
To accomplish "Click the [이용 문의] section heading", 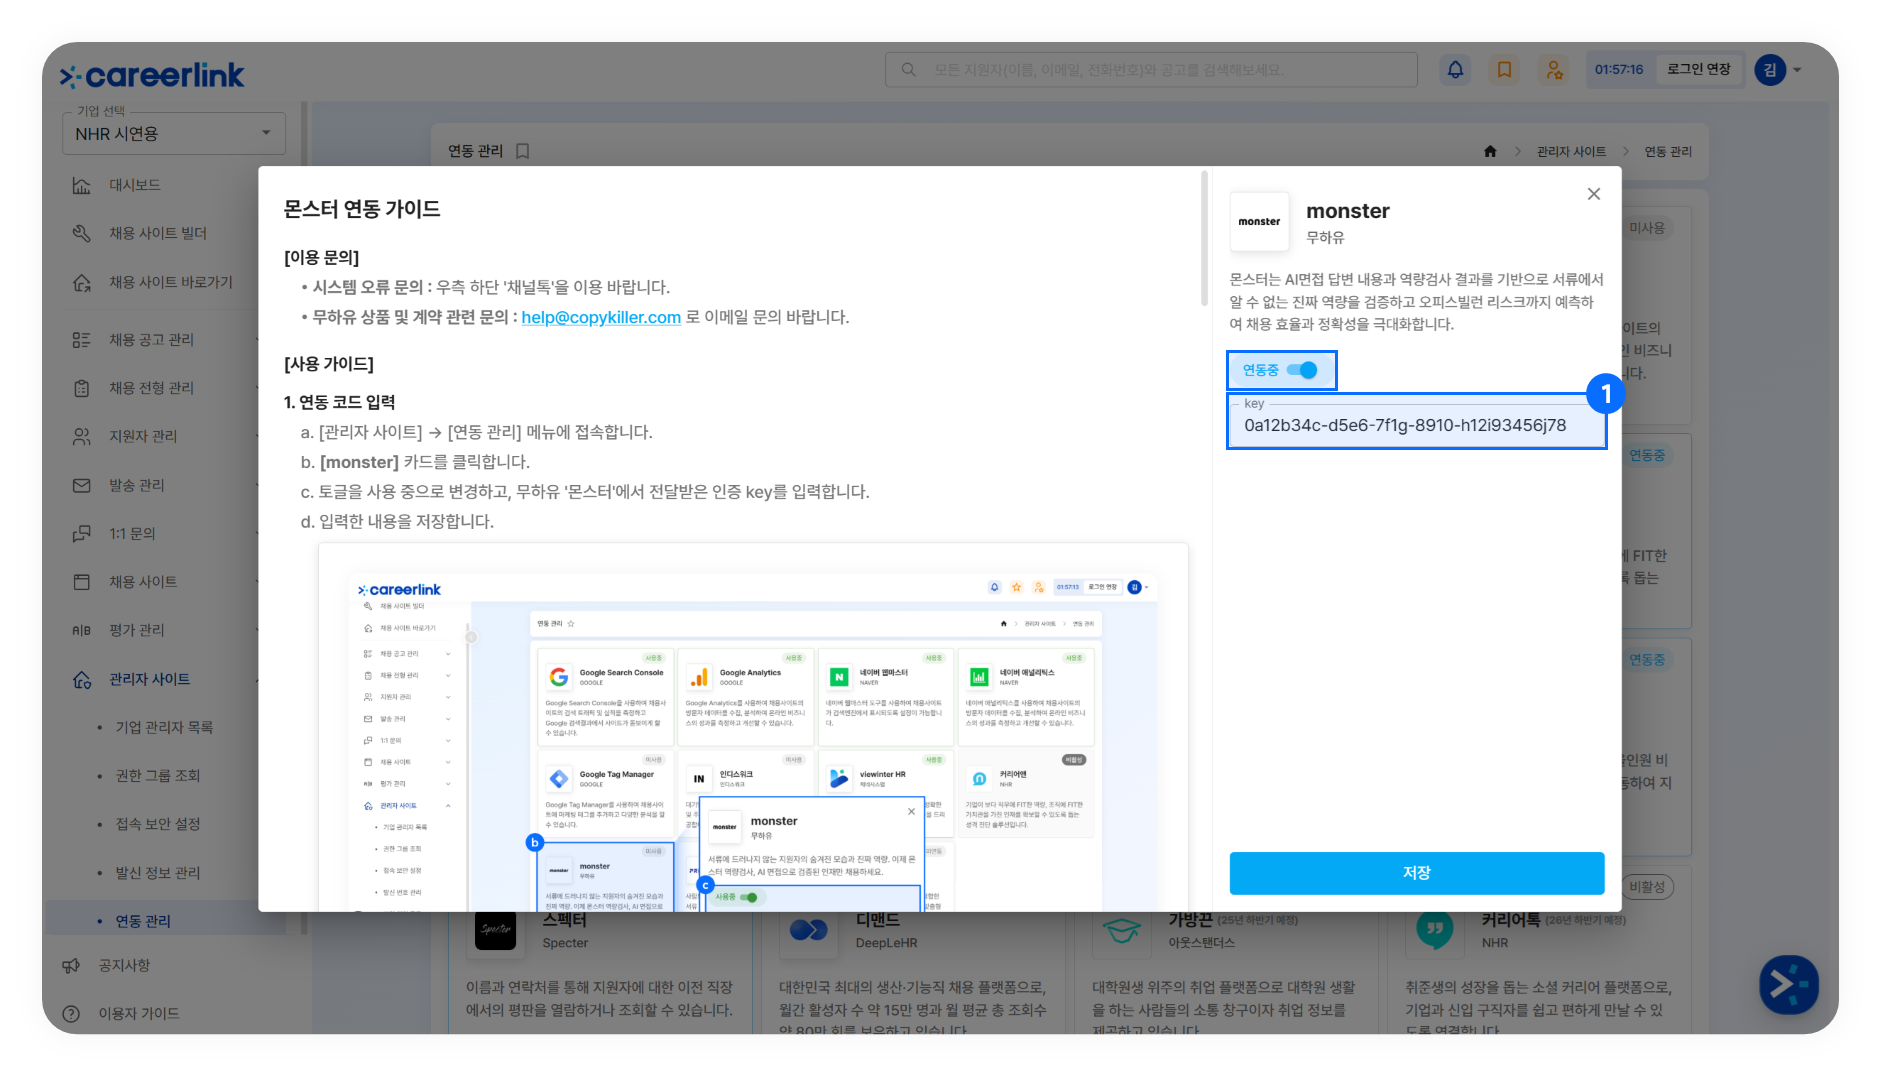I will tap(322, 257).
